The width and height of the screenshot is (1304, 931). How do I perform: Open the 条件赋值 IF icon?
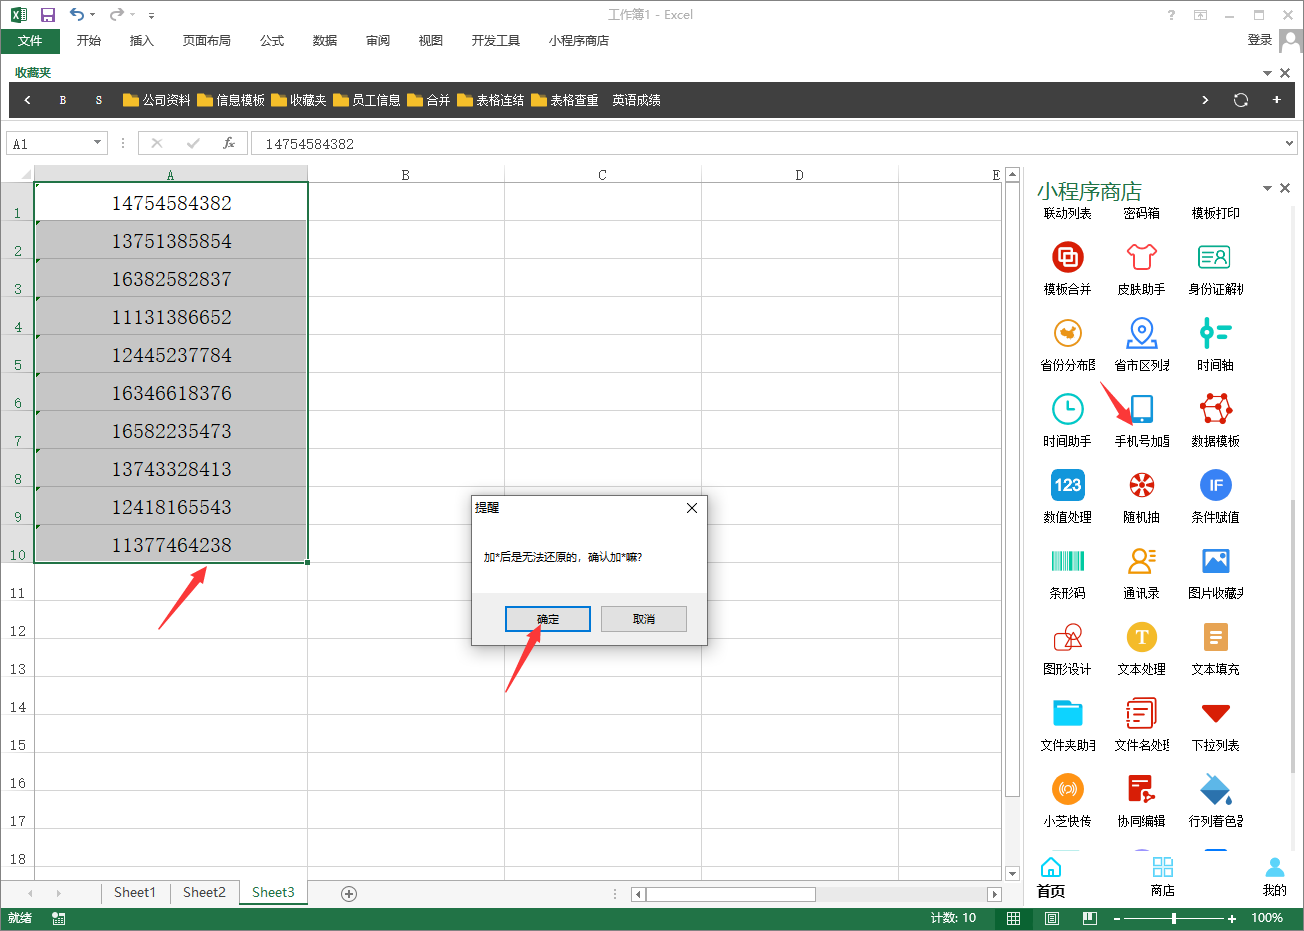1215,486
